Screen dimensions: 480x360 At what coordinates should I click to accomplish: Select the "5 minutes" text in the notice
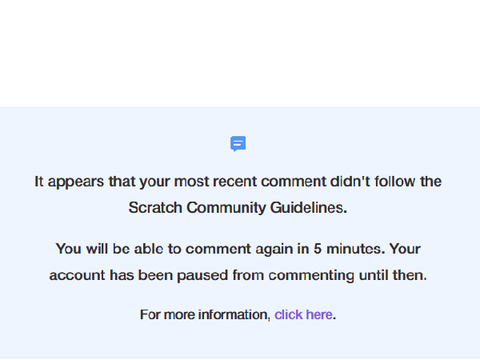click(349, 249)
